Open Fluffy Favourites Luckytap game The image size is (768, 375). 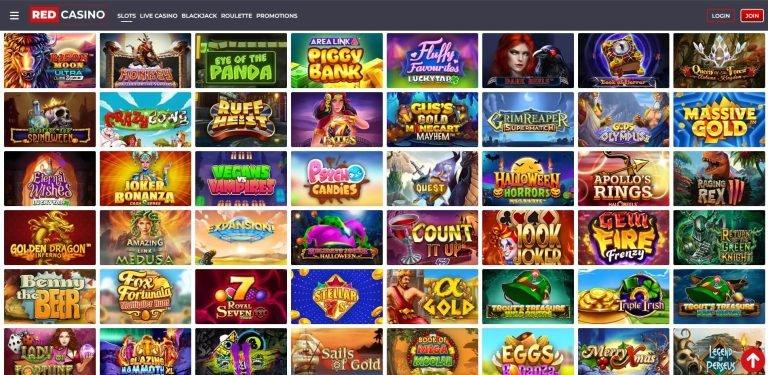[432, 61]
